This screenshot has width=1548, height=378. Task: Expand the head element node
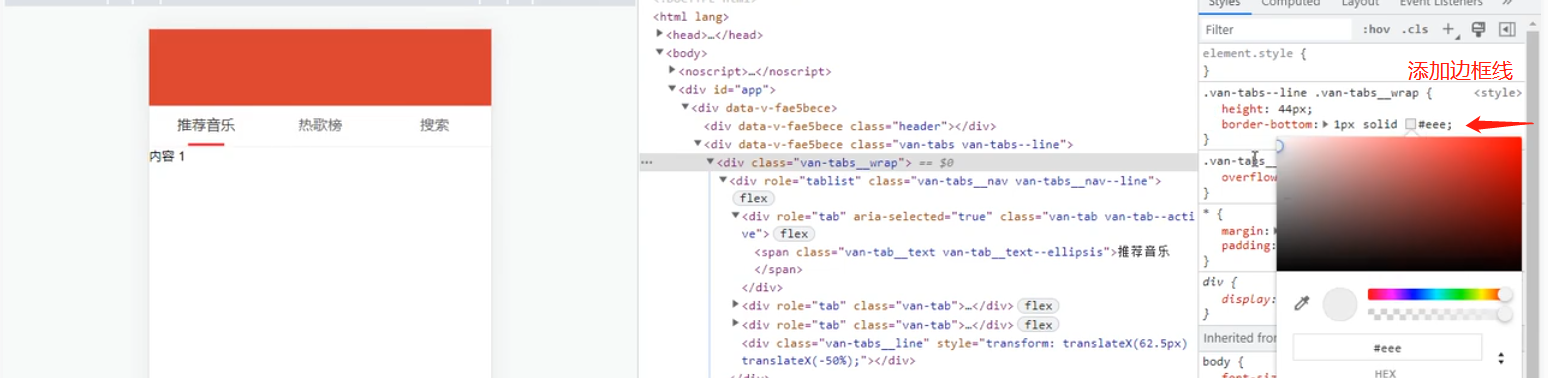(x=660, y=34)
